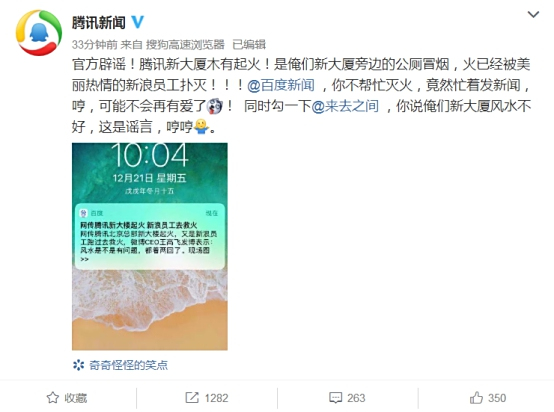Click the star favorite icon
Screen dimensions: 554x412
point(53,398)
